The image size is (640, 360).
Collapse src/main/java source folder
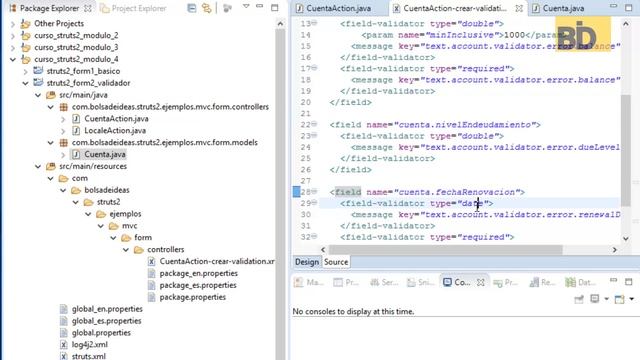[38, 95]
